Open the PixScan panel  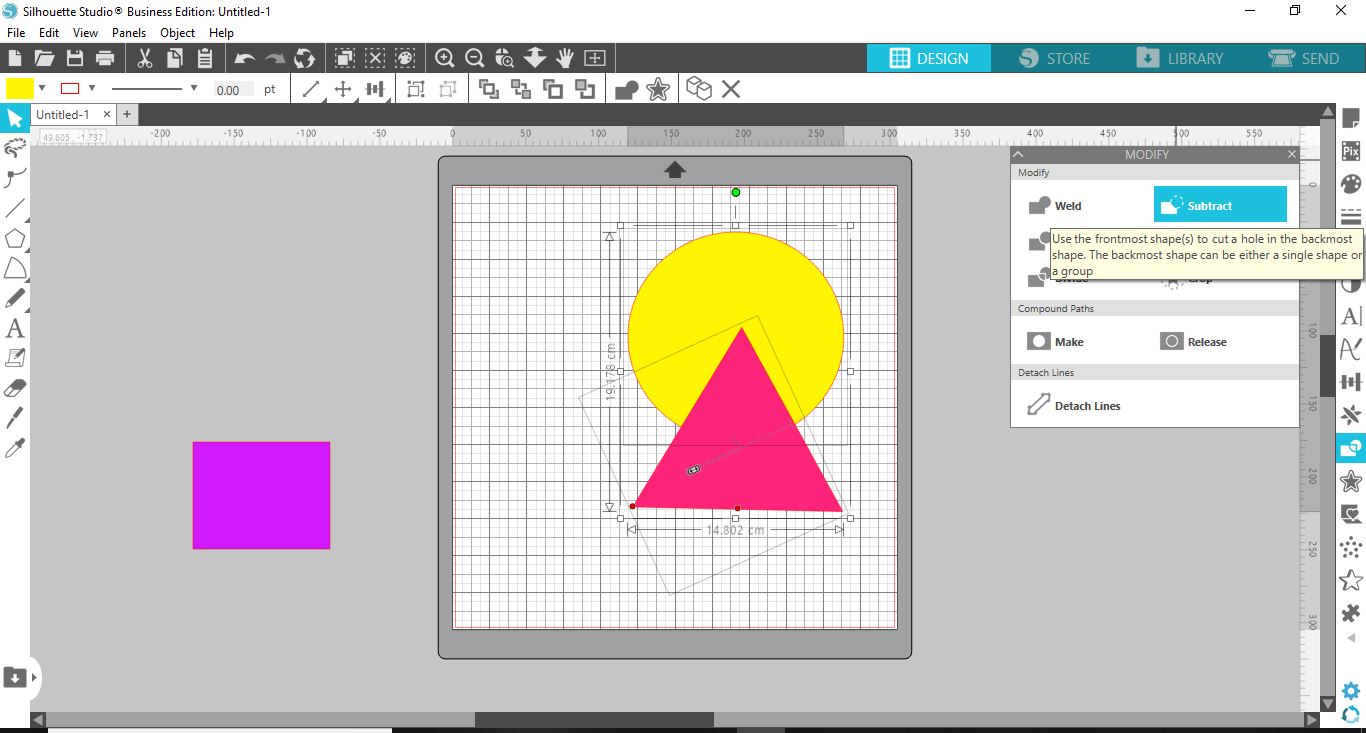(x=1350, y=151)
